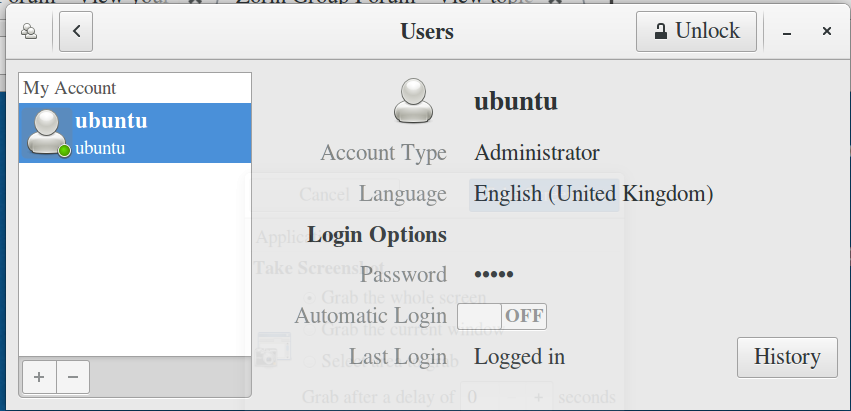Remove the user with the minus button
851x411 pixels.
point(73,377)
